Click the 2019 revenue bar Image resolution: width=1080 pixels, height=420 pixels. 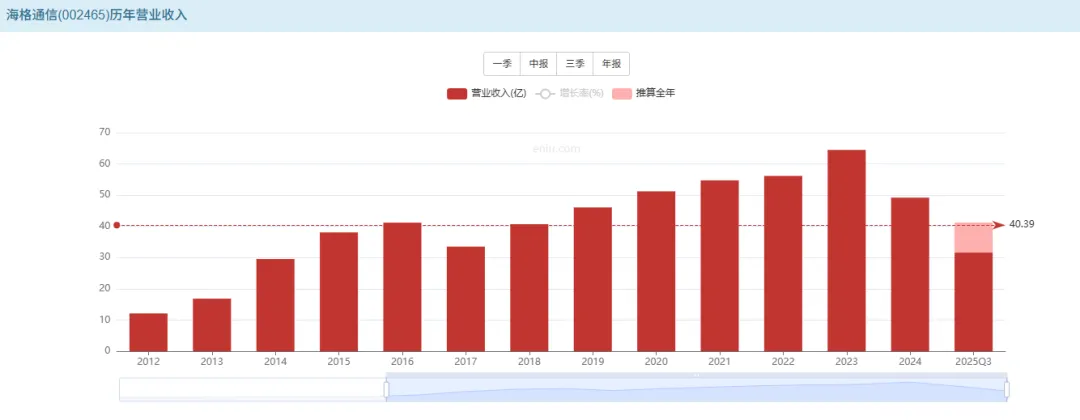[592, 280]
